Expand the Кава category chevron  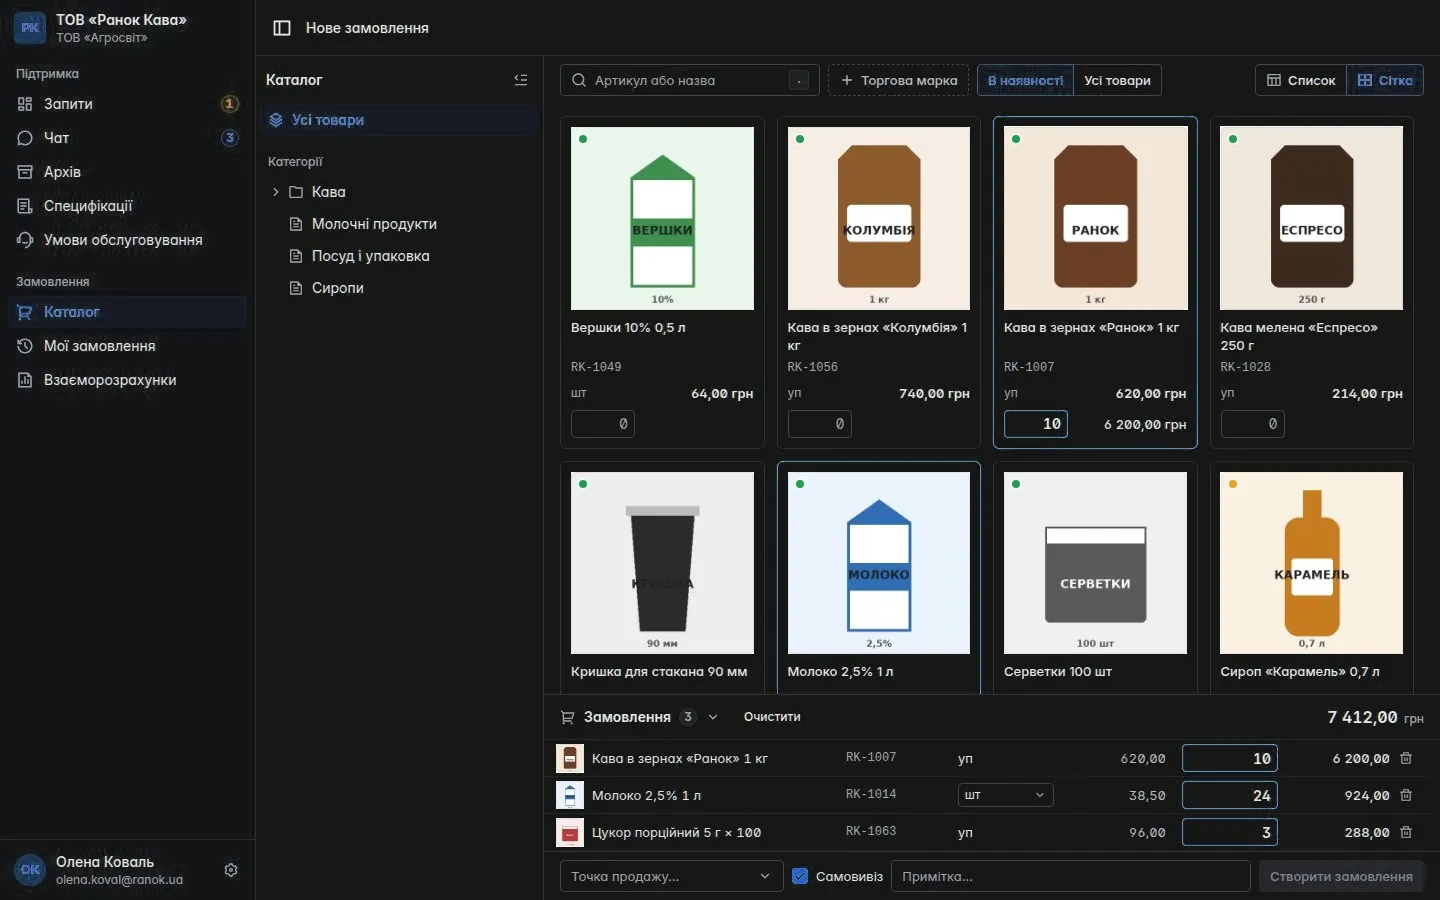point(276,192)
